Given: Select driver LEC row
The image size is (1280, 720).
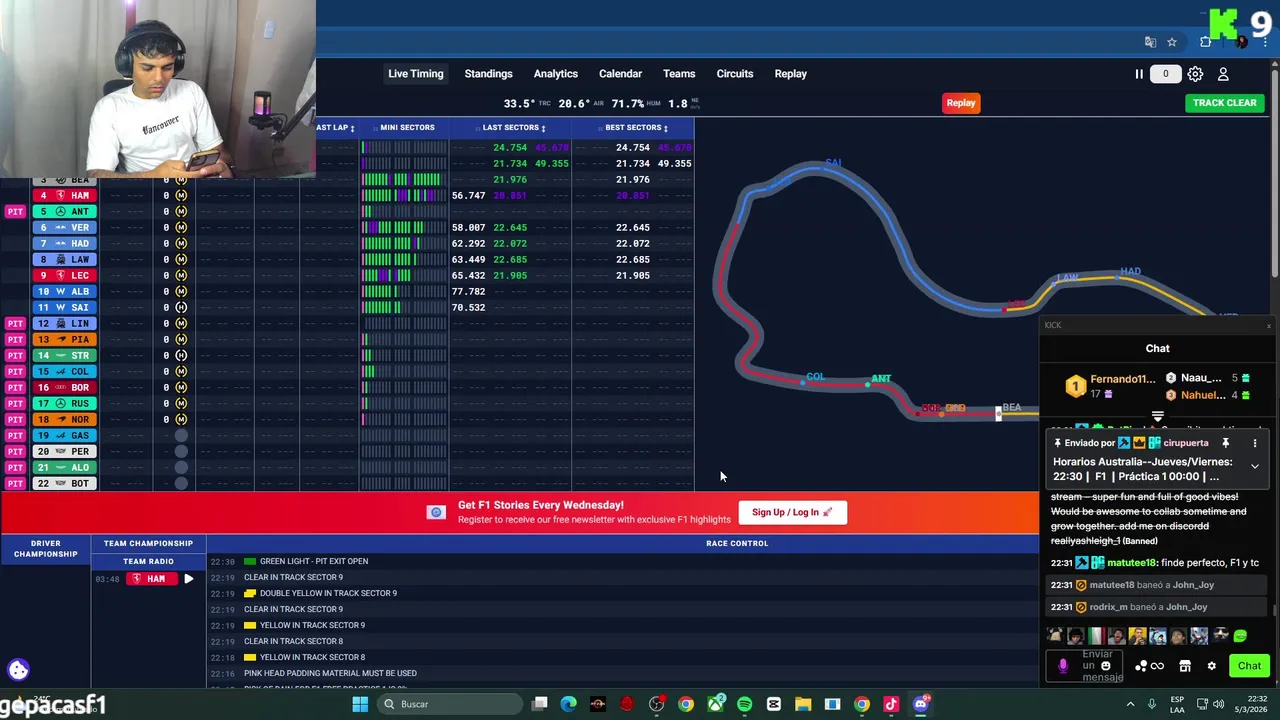Looking at the screenshot, I should (x=65, y=275).
